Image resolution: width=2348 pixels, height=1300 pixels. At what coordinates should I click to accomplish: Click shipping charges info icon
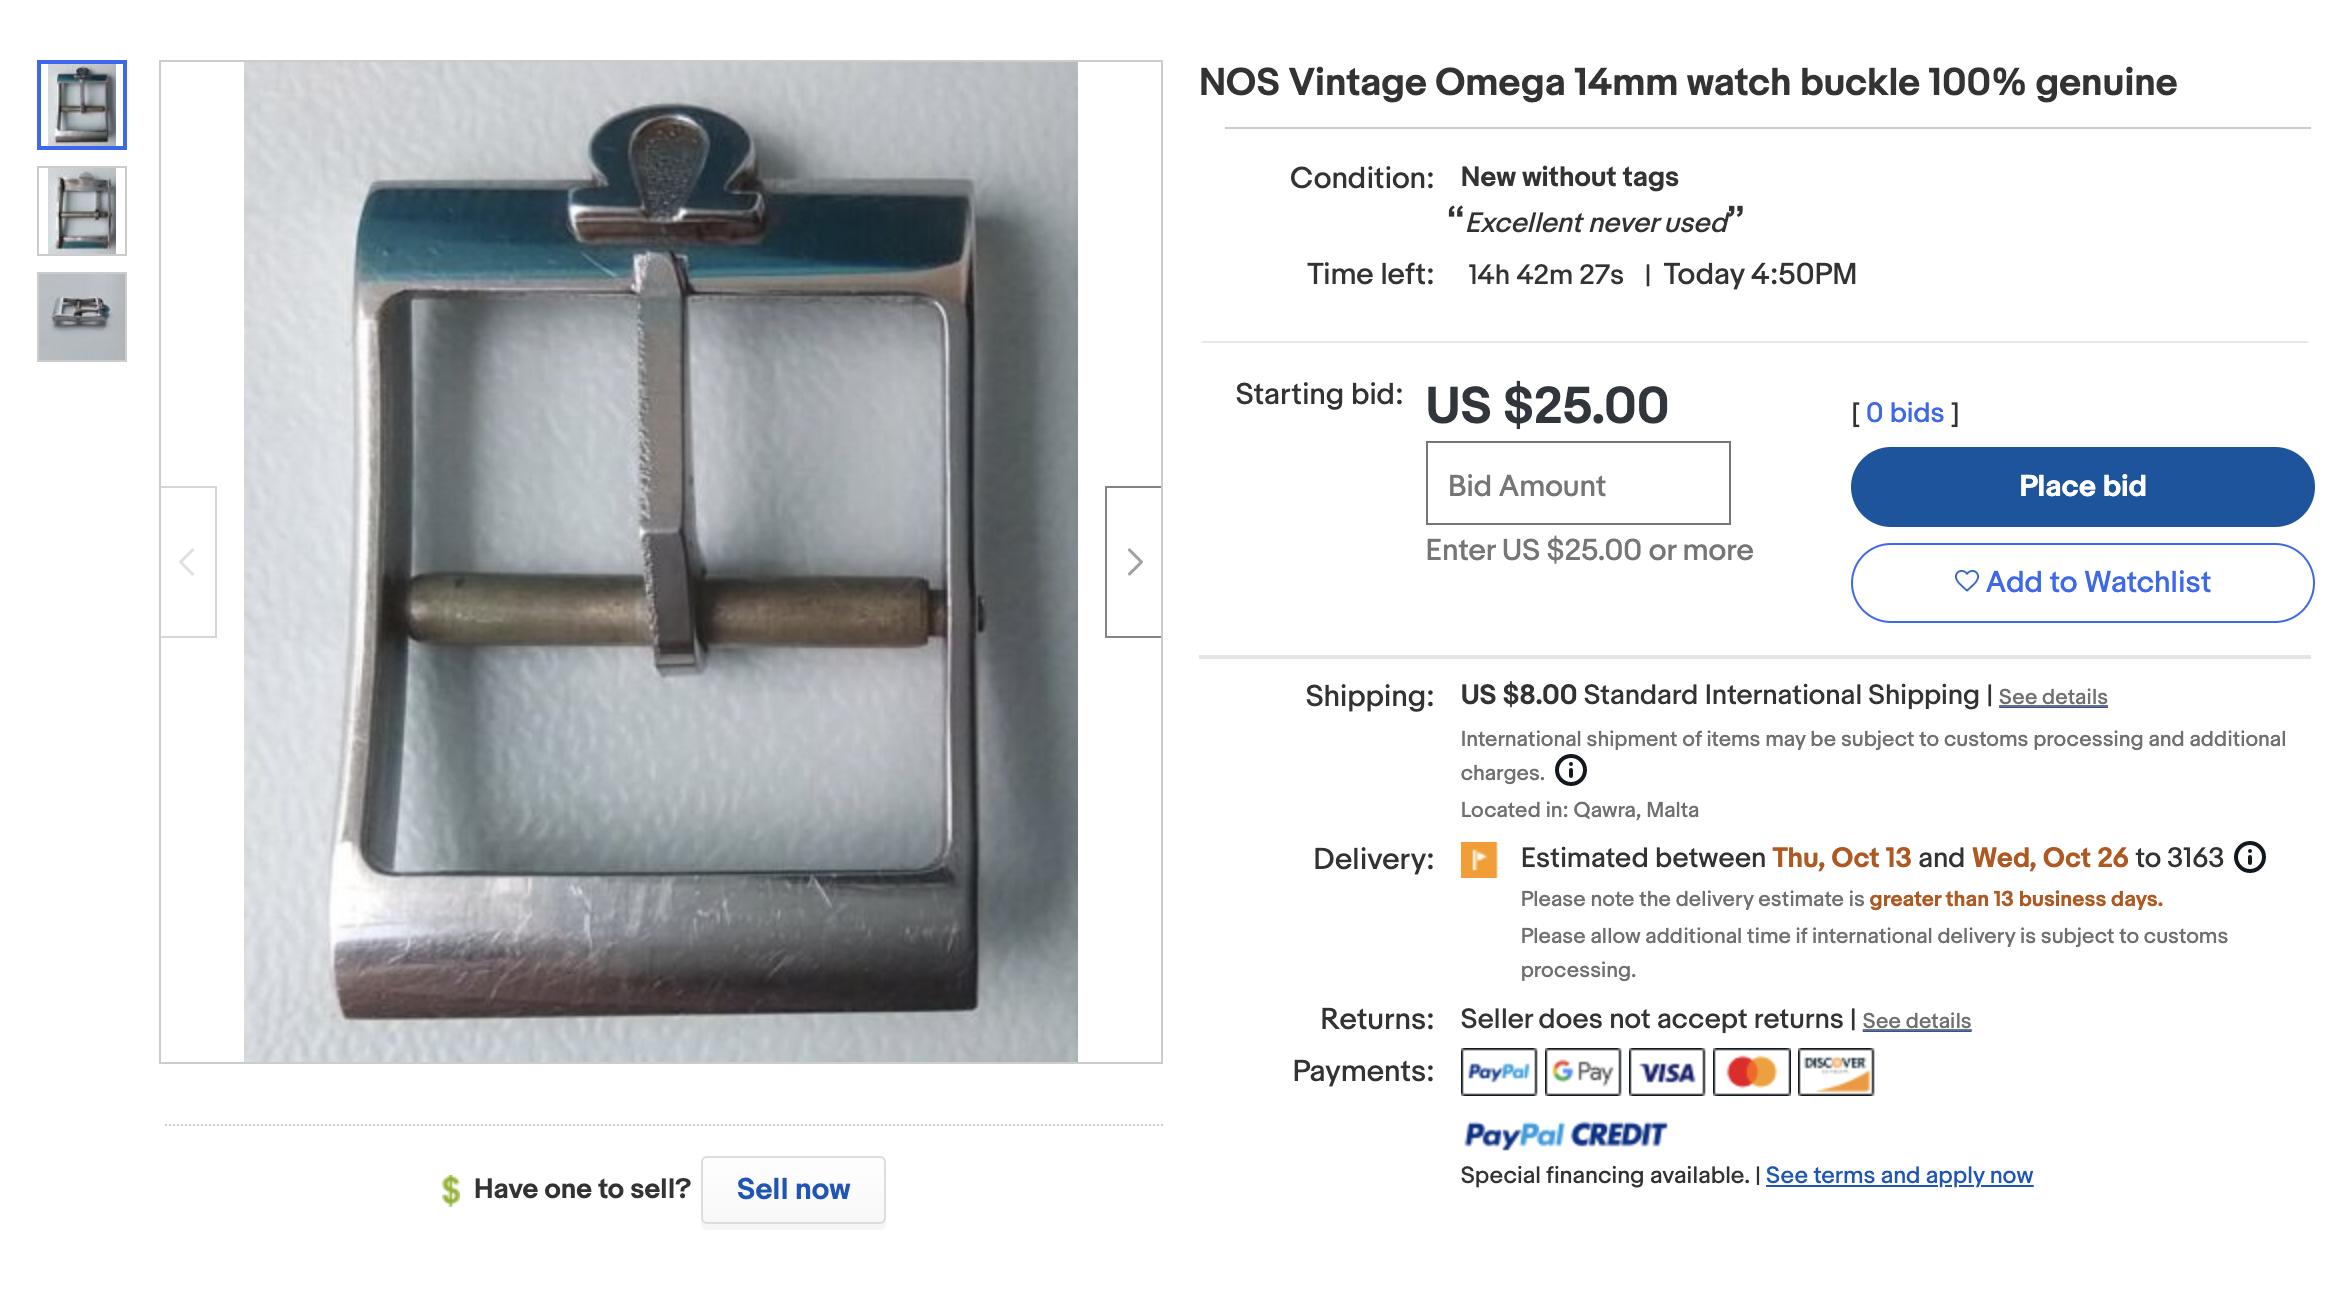coord(1571,770)
